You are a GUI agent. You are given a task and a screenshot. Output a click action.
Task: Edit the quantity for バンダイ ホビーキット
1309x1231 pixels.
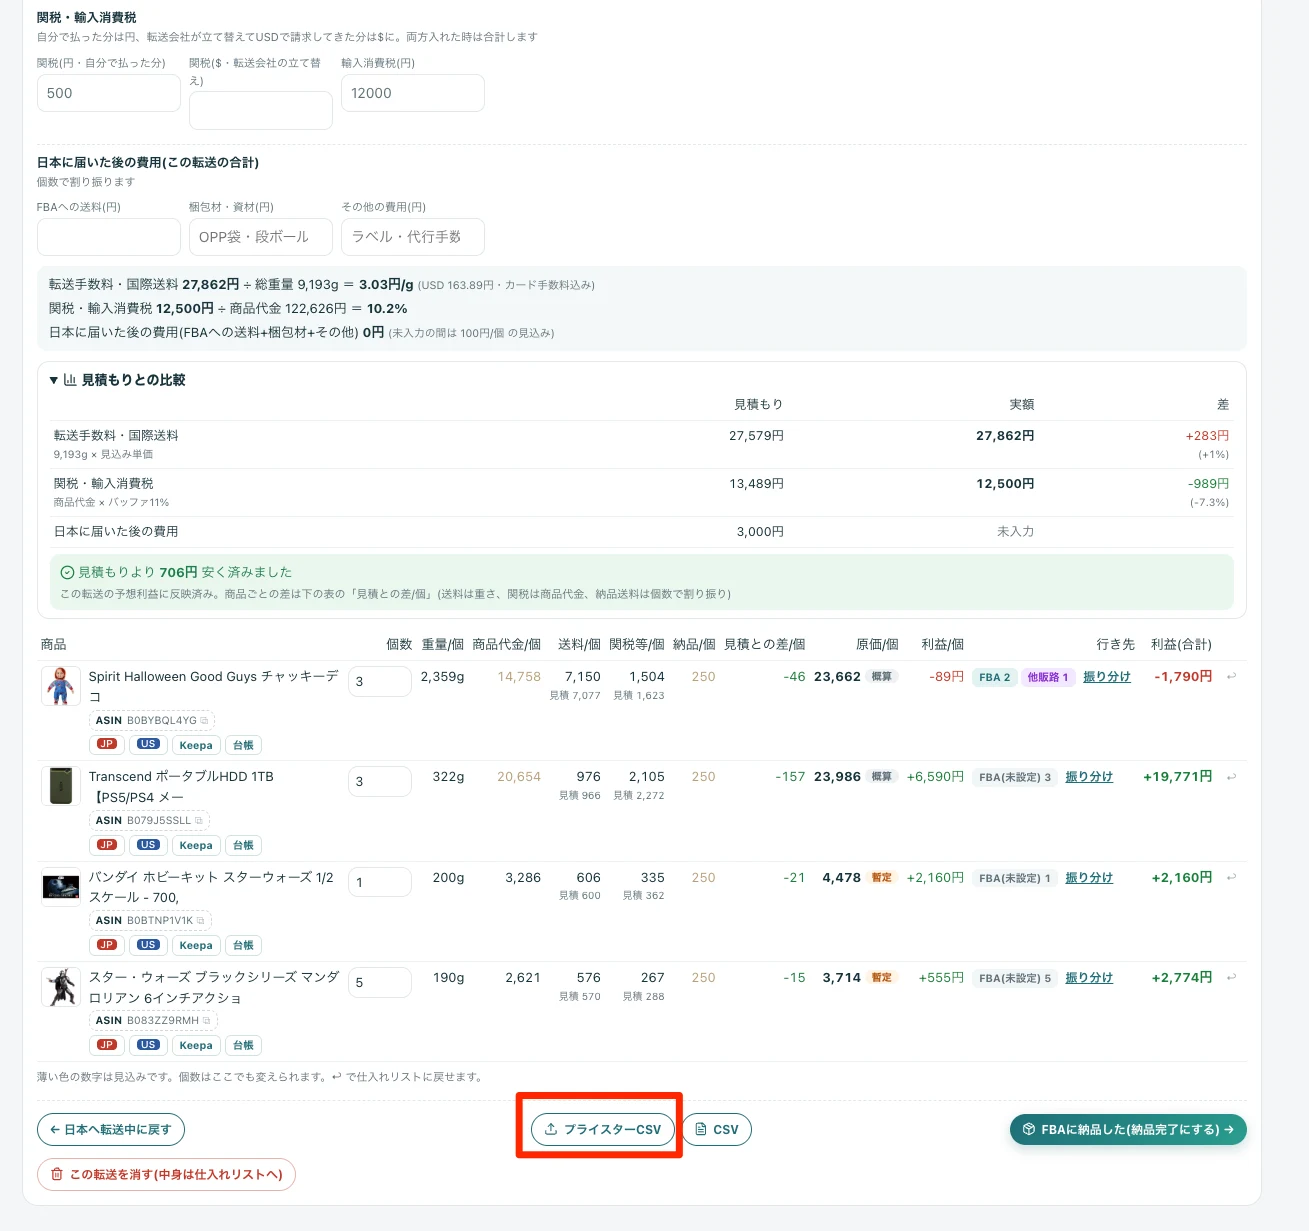pos(380,882)
